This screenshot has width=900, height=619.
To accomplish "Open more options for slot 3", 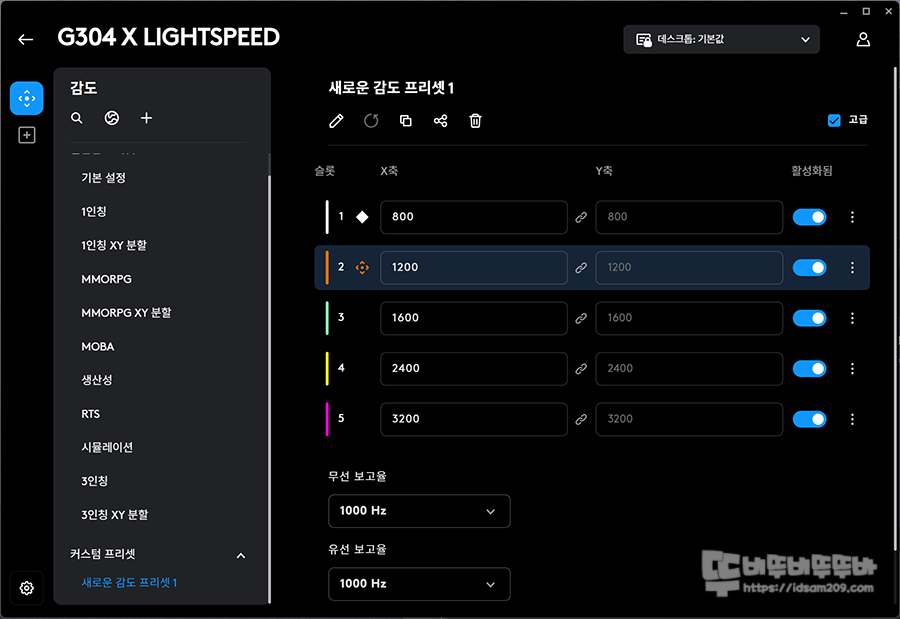I will (852, 318).
